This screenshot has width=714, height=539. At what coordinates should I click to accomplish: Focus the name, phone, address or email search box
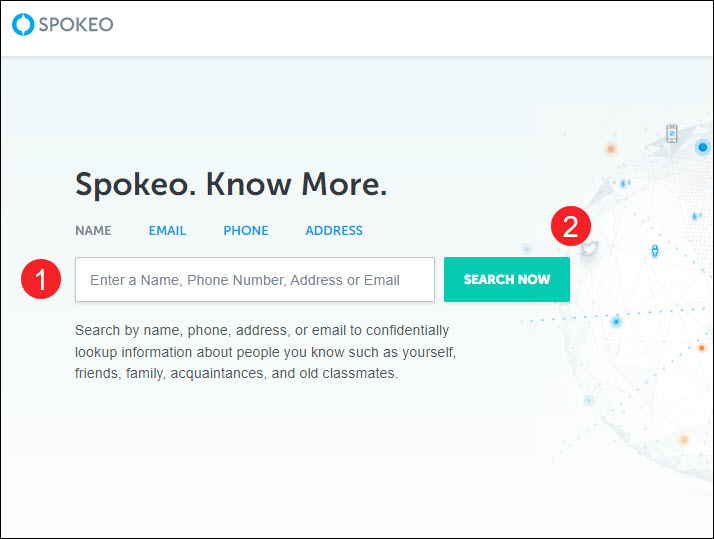pyautogui.click(x=255, y=280)
